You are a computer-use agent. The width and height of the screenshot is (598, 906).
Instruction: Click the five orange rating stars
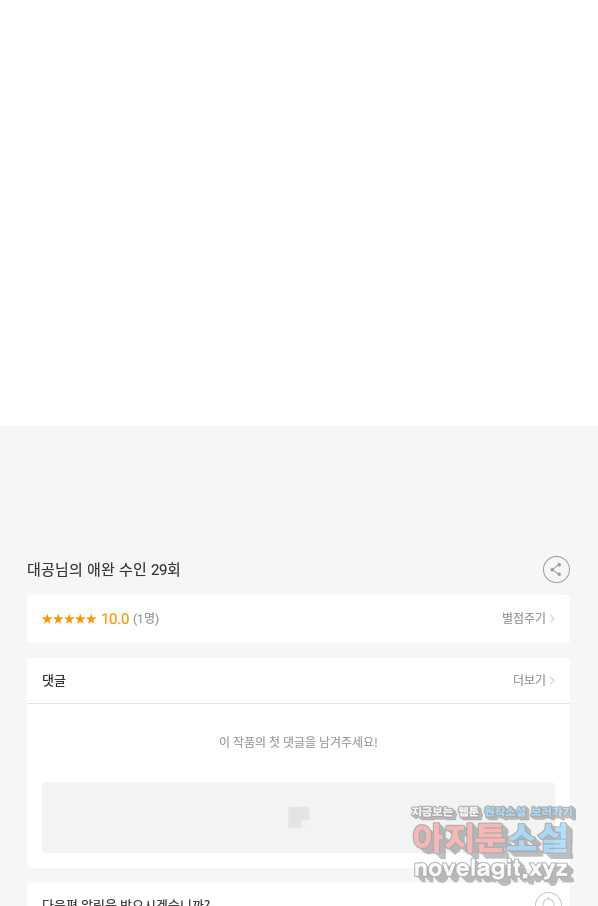[x=69, y=619]
